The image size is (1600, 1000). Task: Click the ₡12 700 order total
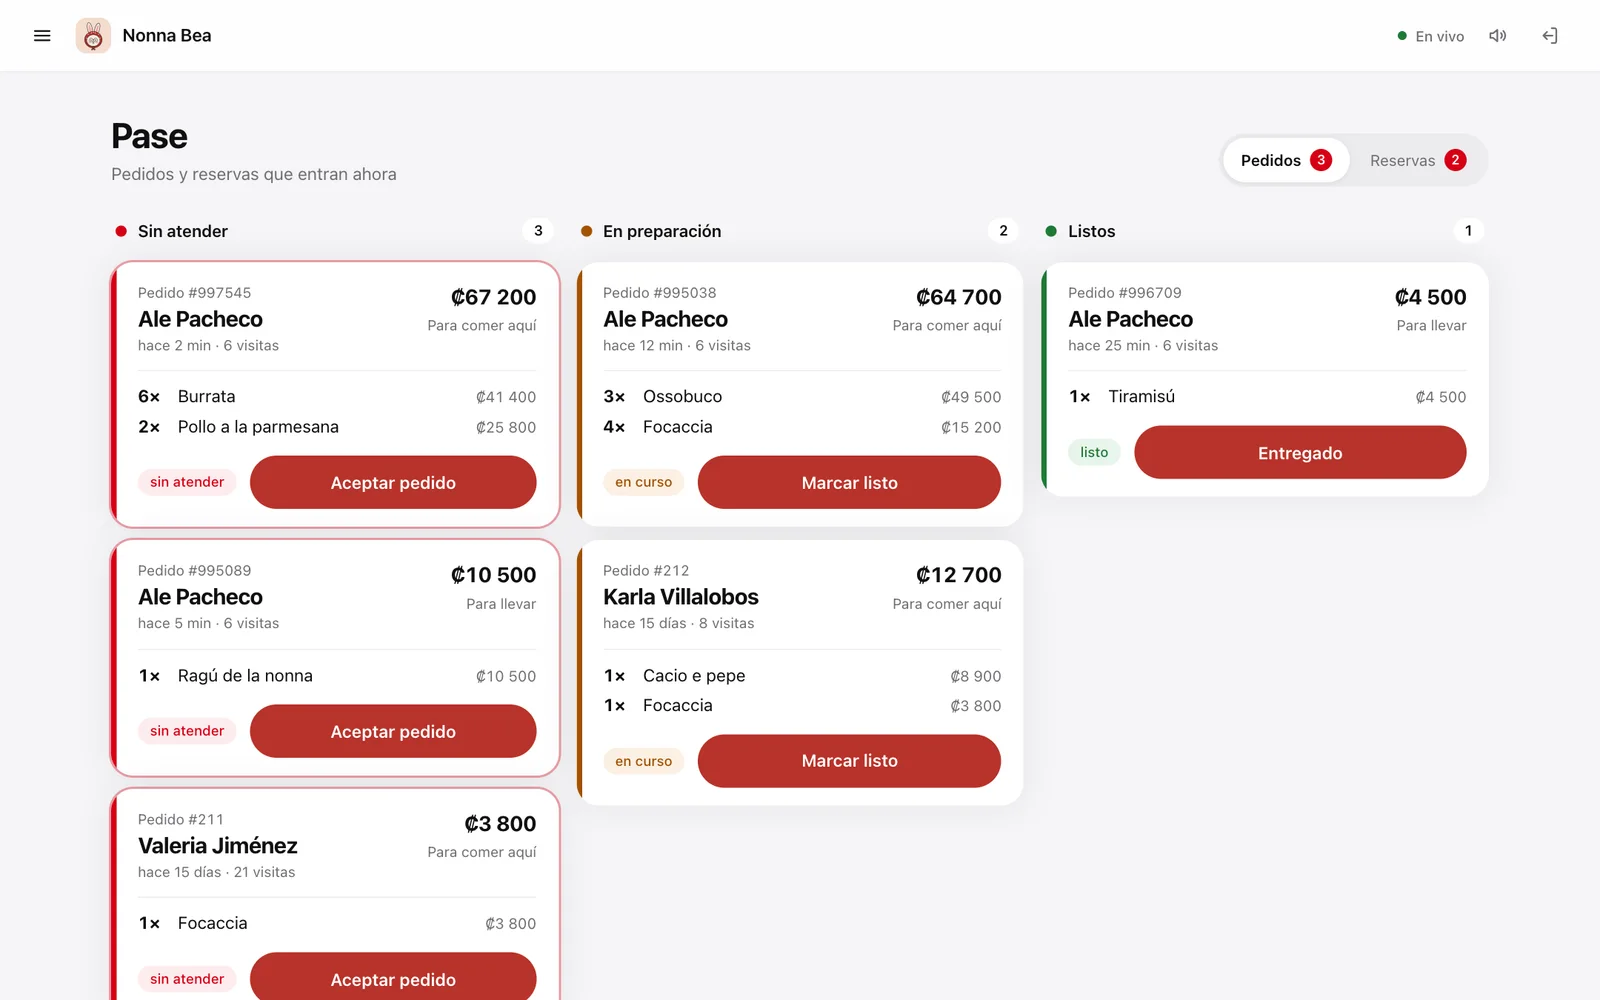pyautogui.click(x=958, y=575)
